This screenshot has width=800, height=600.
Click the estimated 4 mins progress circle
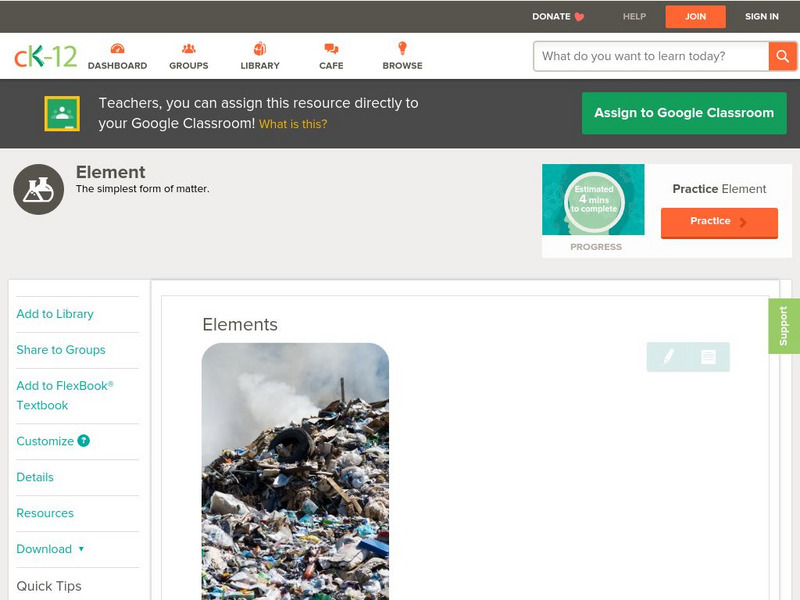[594, 201]
